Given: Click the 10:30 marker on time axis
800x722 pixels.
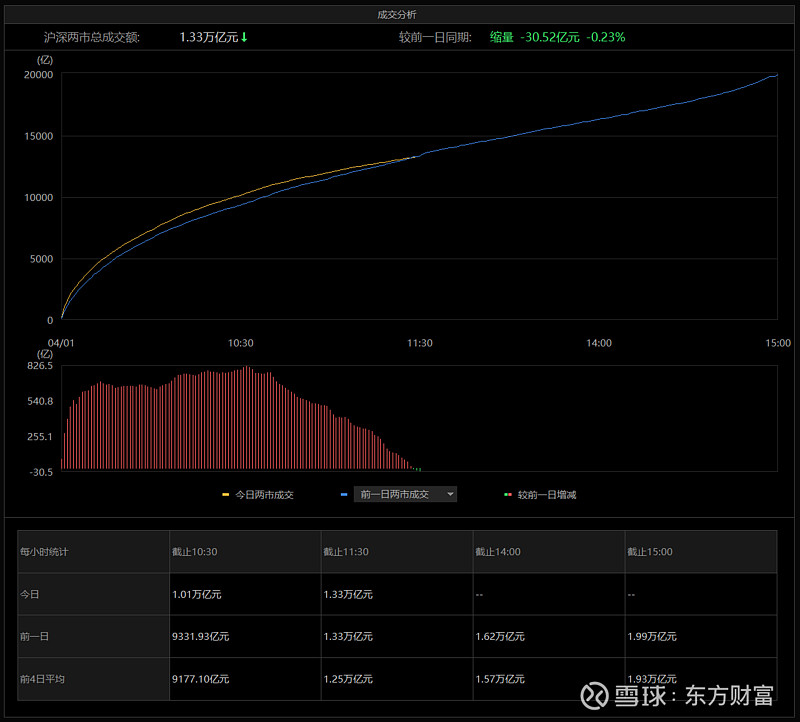Looking at the screenshot, I should [241, 343].
